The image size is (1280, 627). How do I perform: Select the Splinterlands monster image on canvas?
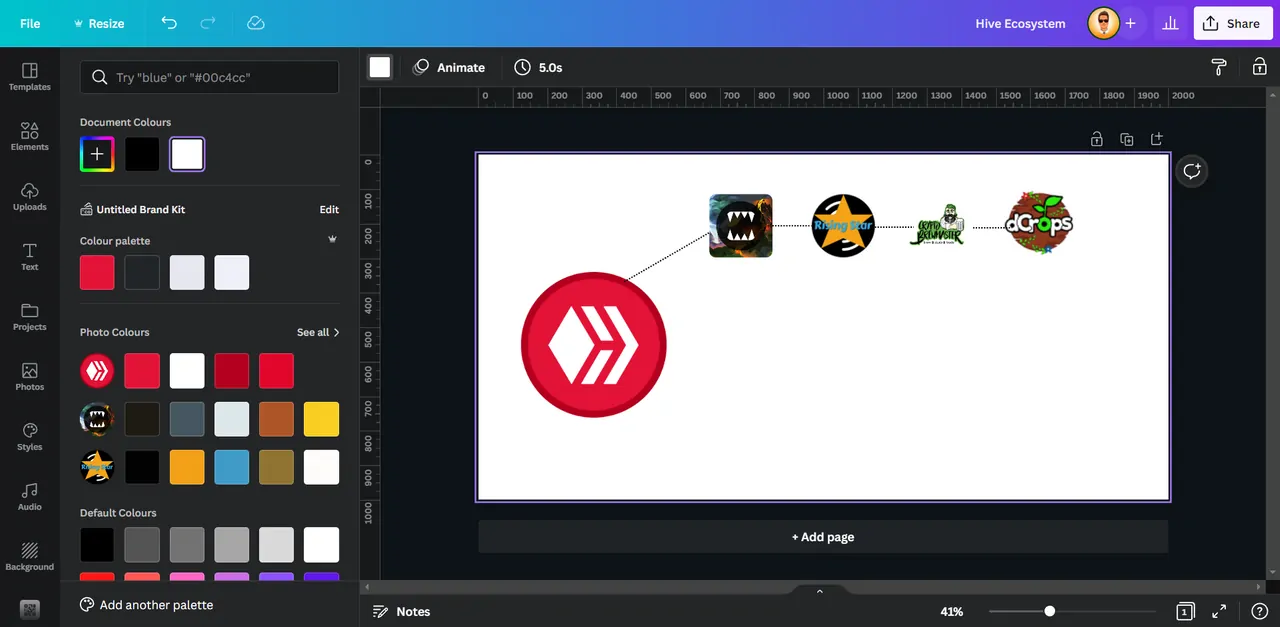(x=741, y=226)
